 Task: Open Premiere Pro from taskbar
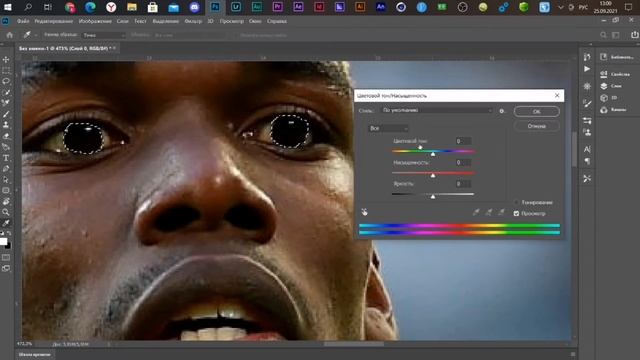tap(277, 7)
